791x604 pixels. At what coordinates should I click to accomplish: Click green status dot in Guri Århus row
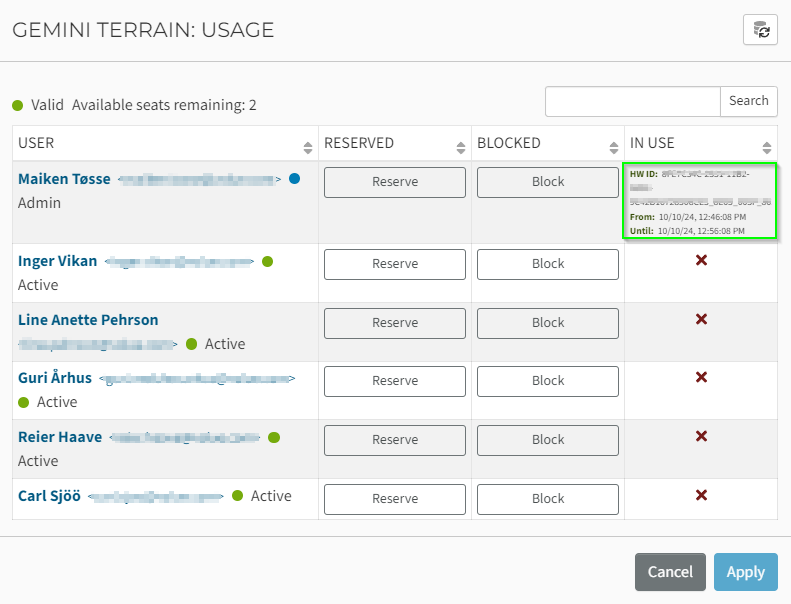tap(23, 402)
